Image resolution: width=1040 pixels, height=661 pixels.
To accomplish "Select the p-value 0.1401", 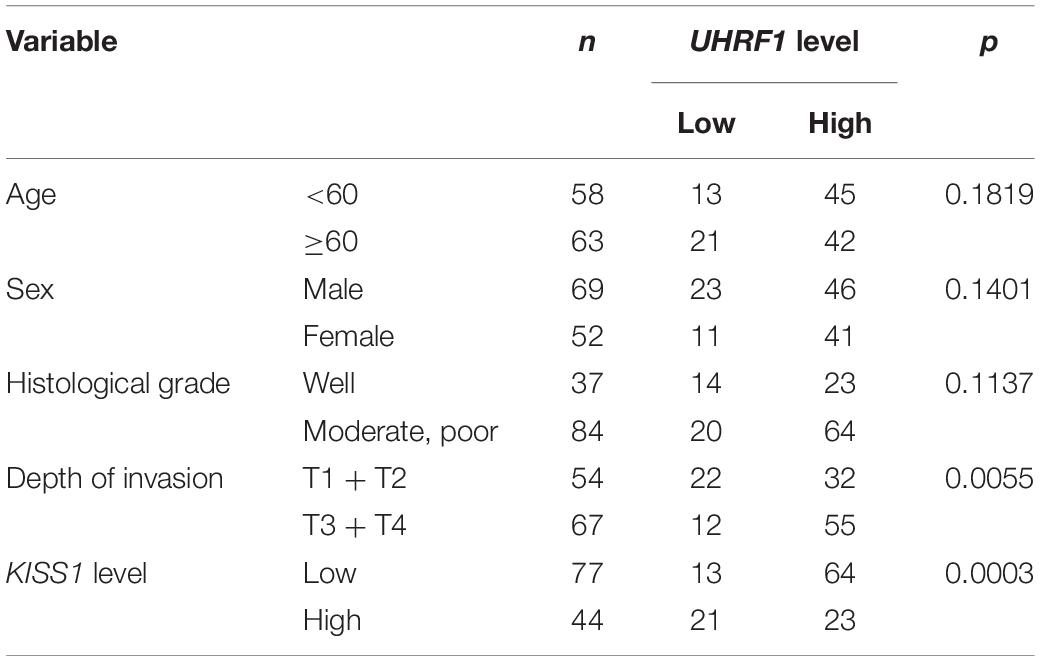I will point(988,289).
